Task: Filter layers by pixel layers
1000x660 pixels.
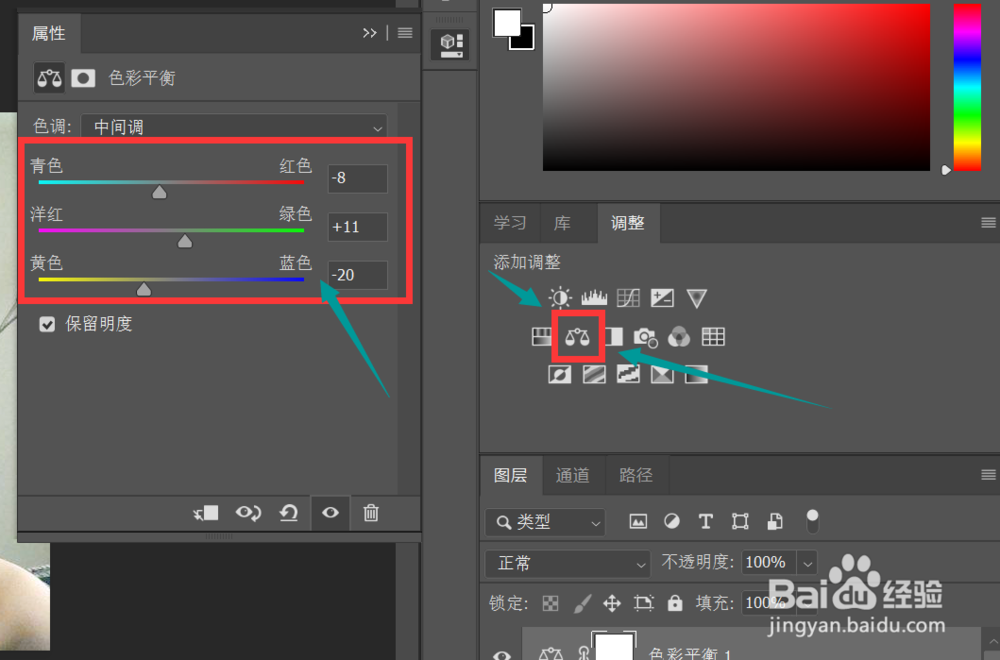Action: pyautogui.click(x=638, y=522)
